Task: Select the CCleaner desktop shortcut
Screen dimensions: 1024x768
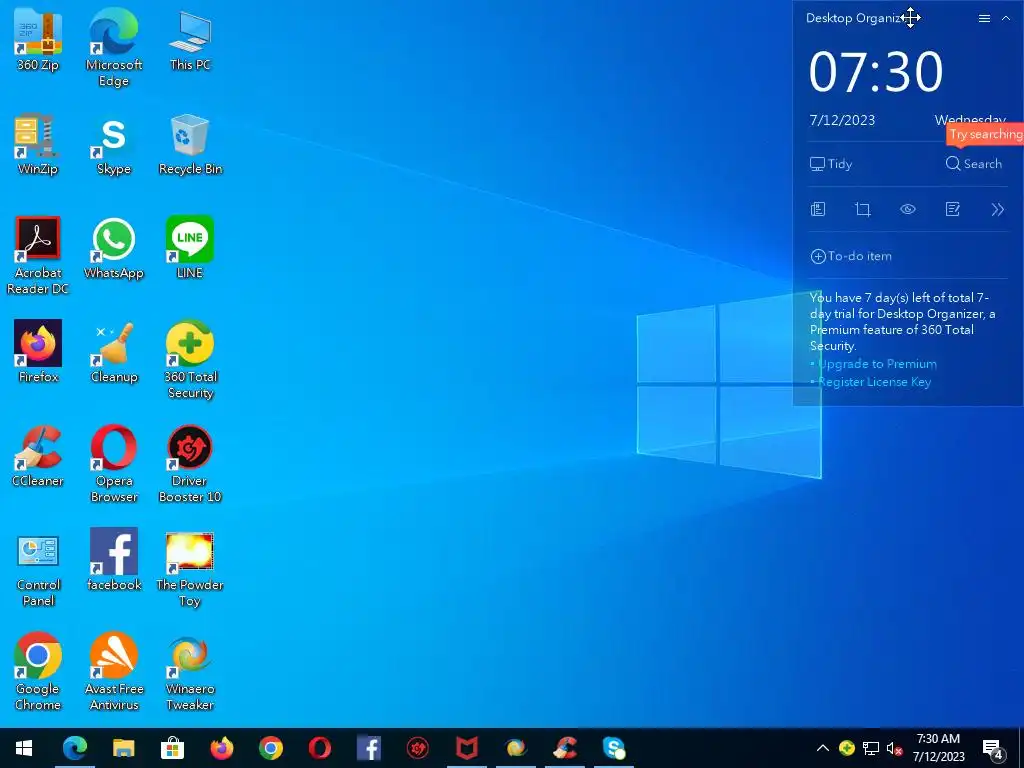Action: pos(38,455)
